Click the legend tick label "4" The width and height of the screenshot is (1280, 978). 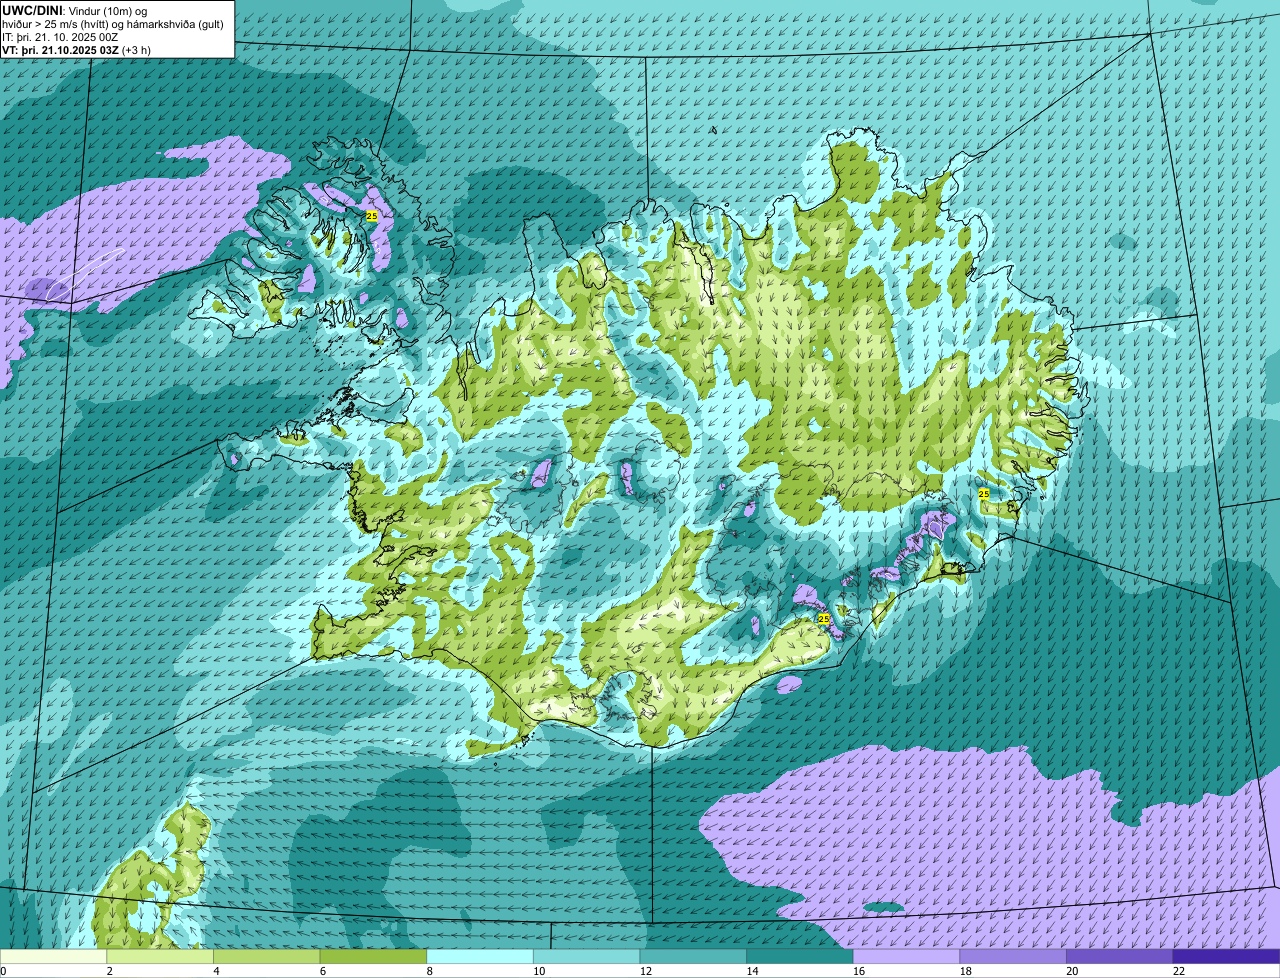(x=216, y=971)
